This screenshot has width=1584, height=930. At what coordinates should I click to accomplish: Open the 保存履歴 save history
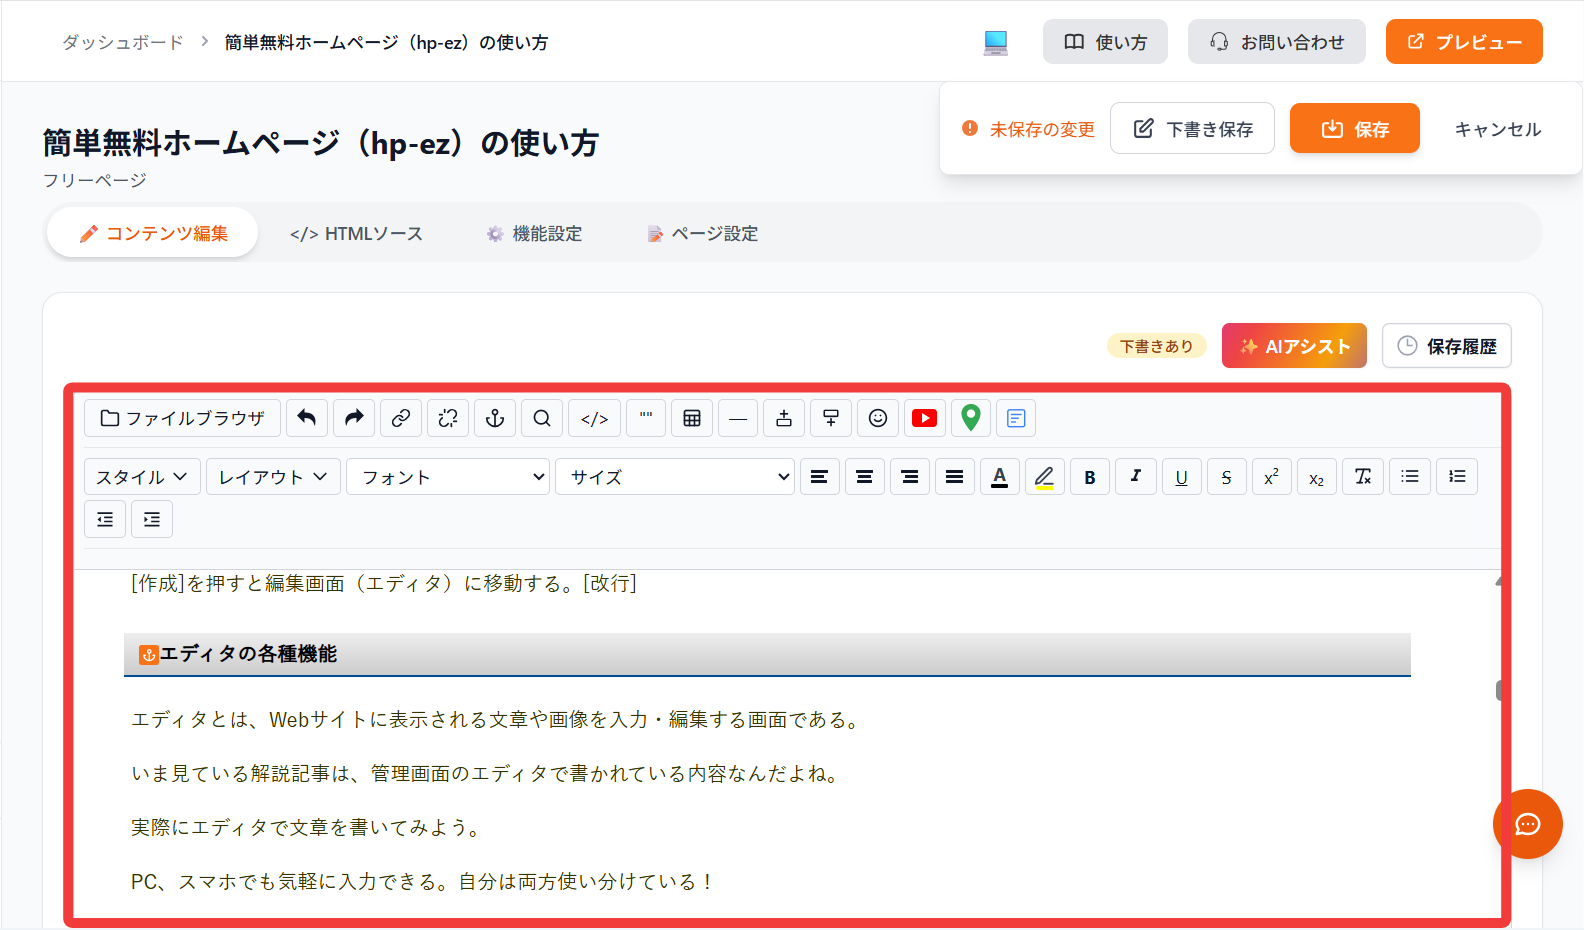click(1447, 346)
